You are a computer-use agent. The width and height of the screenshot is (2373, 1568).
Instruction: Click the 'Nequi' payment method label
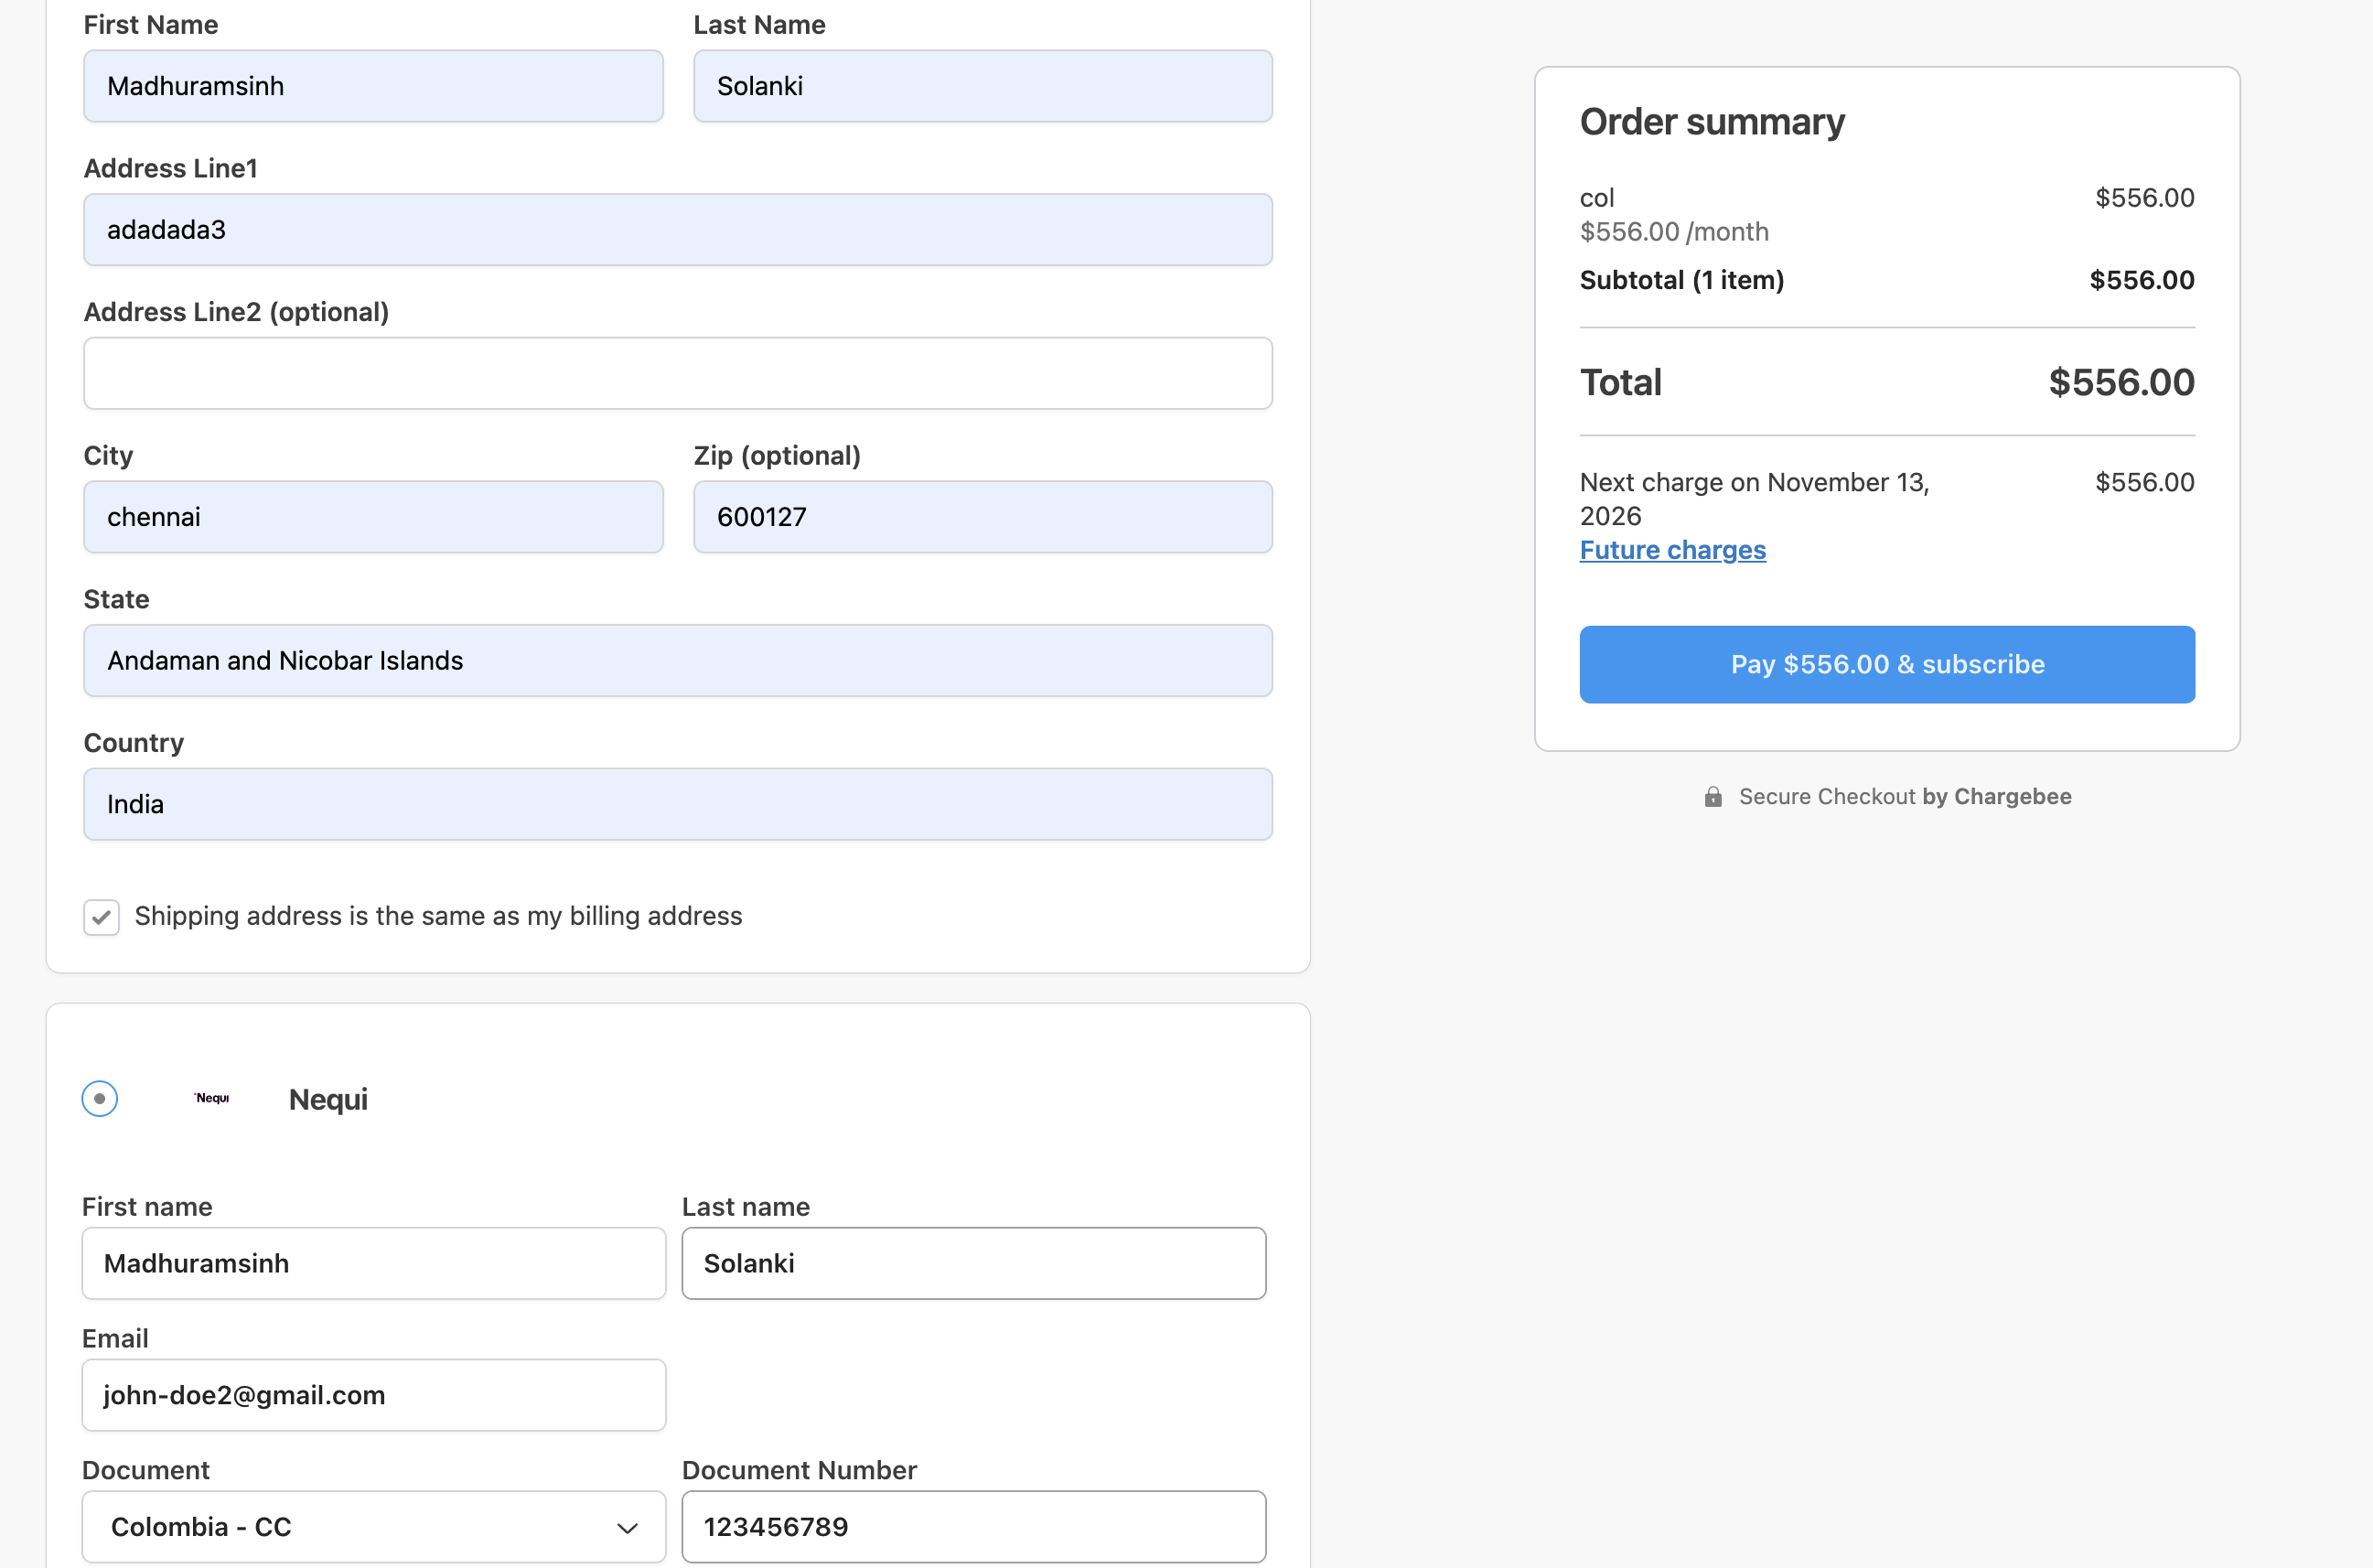coord(328,1099)
